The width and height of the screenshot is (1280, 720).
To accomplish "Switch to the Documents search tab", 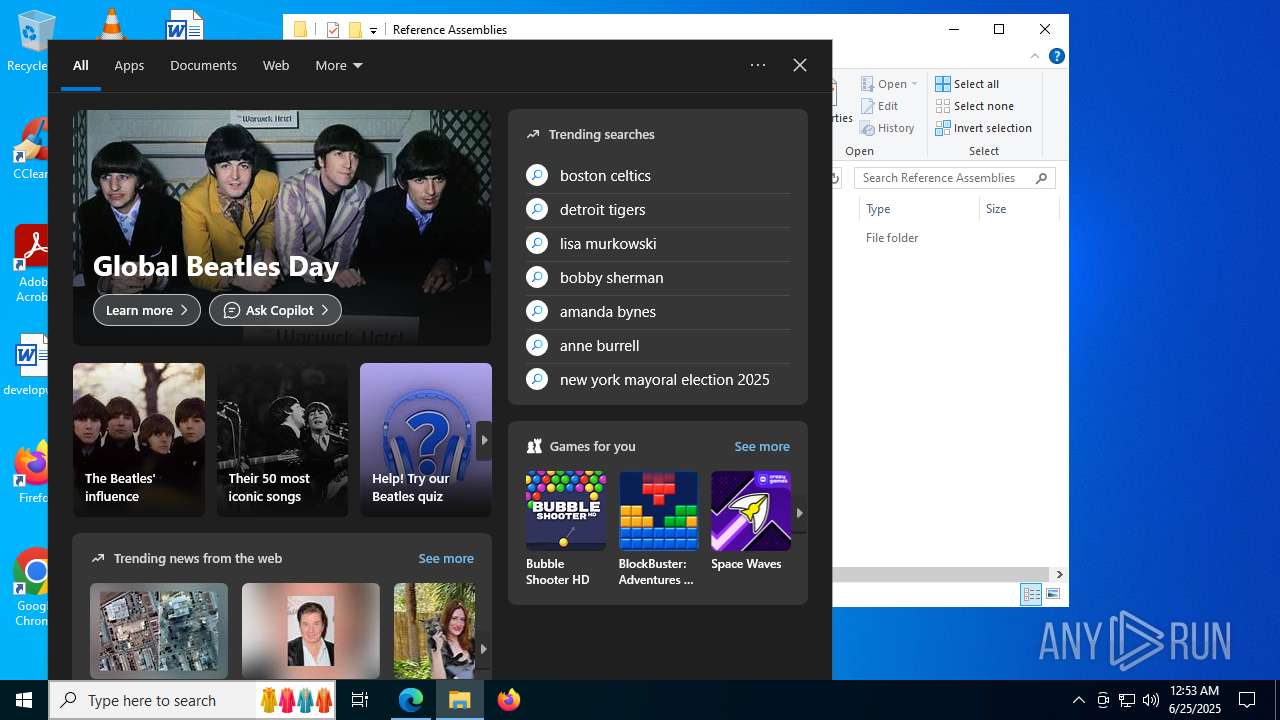I will click(x=203, y=65).
